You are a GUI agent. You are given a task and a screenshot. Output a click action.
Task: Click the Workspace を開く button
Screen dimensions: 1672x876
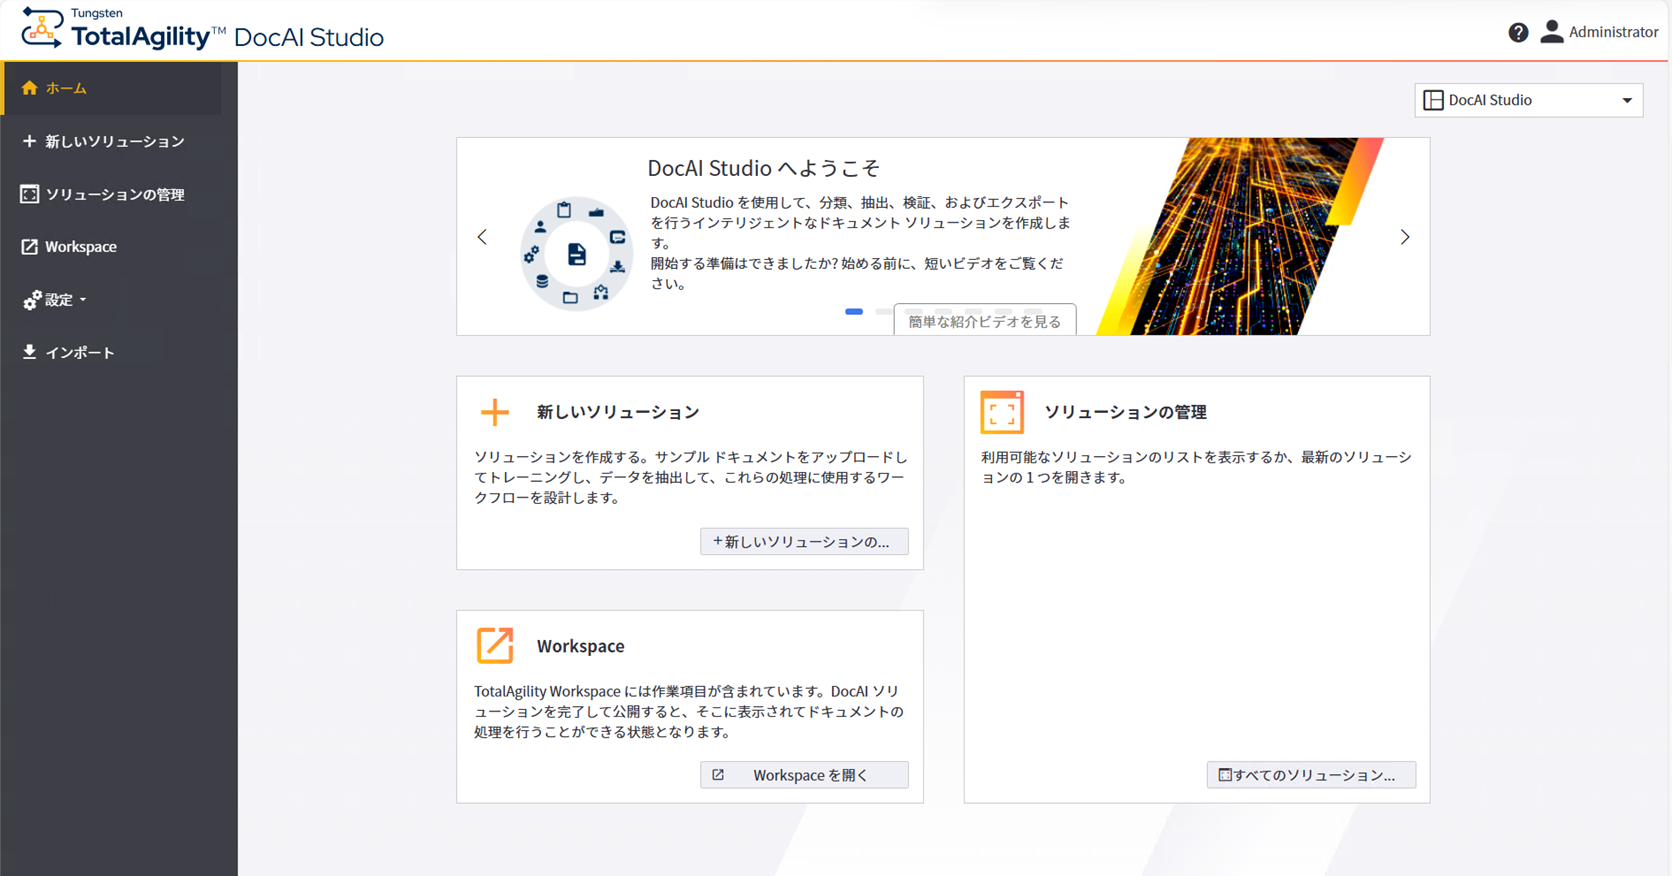coord(804,775)
